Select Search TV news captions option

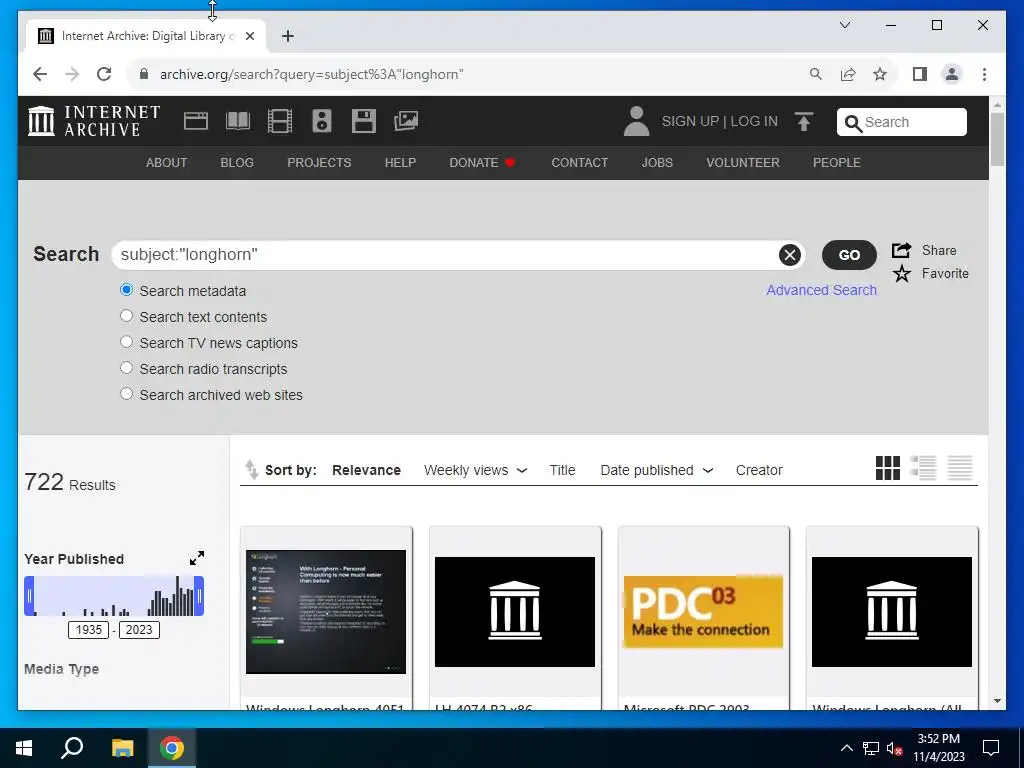pos(127,342)
